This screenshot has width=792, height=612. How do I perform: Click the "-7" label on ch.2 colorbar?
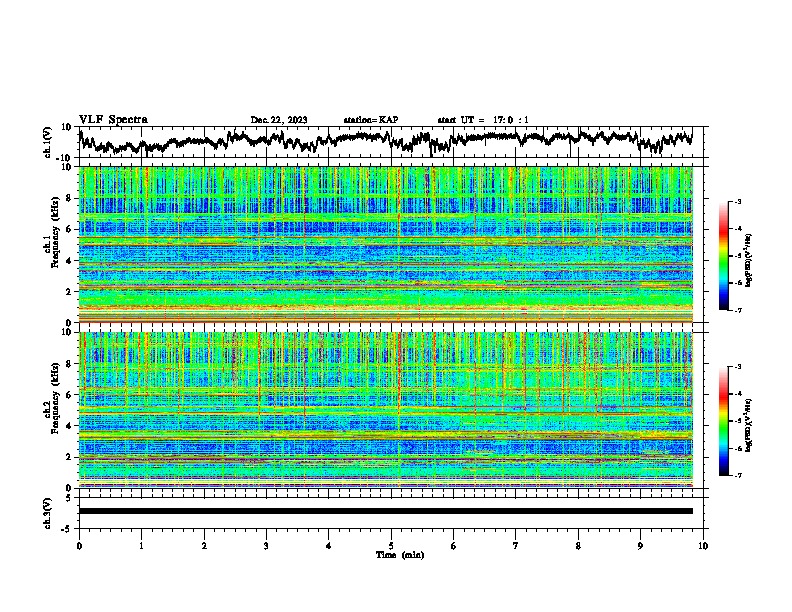(737, 475)
